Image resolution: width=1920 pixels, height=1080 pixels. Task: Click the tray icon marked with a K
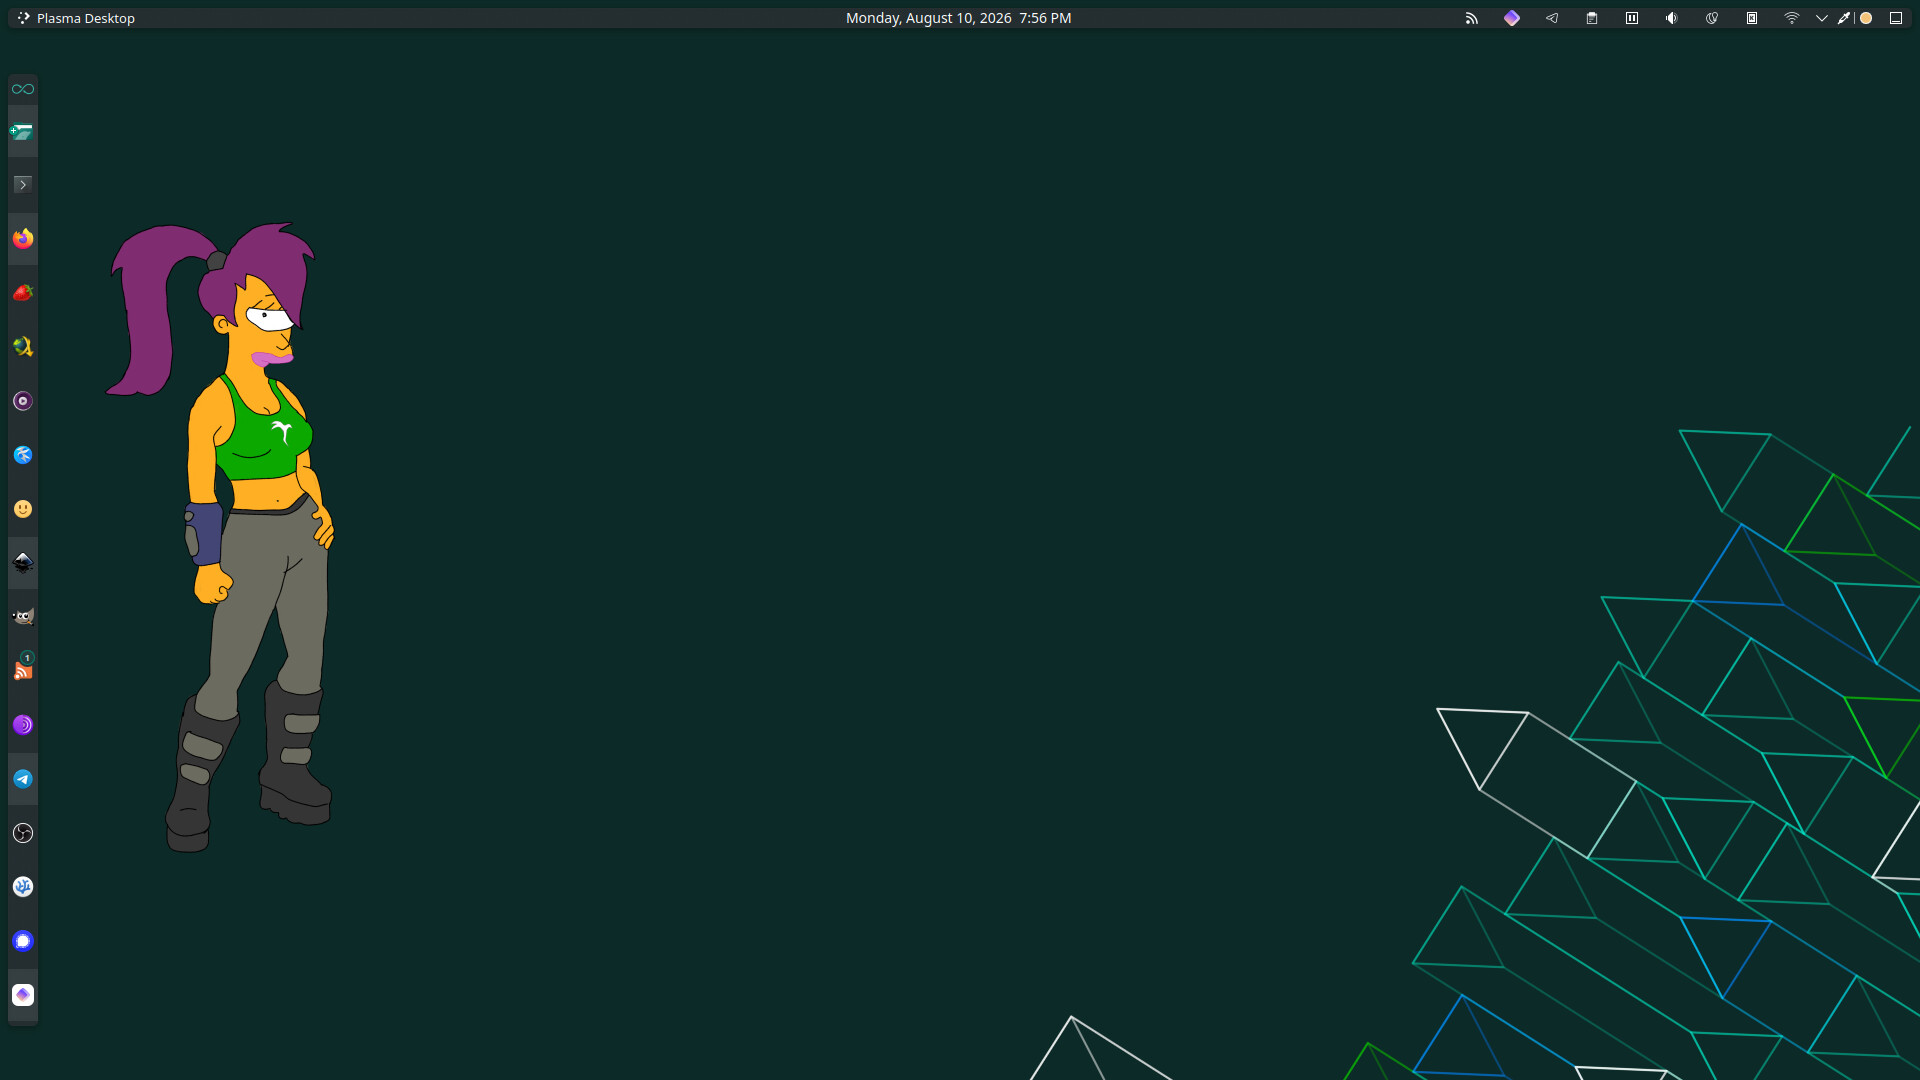click(1752, 18)
